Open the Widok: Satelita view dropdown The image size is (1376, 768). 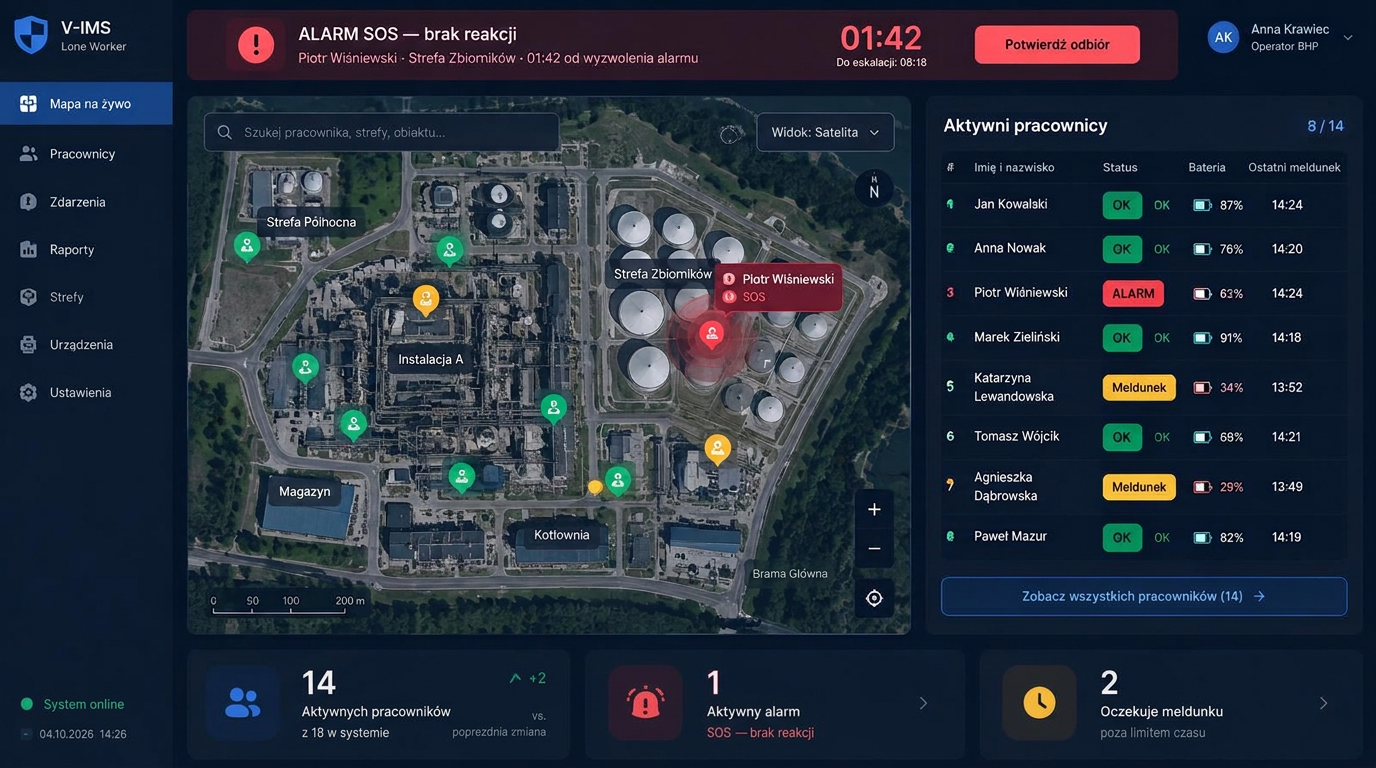(x=825, y=132)
